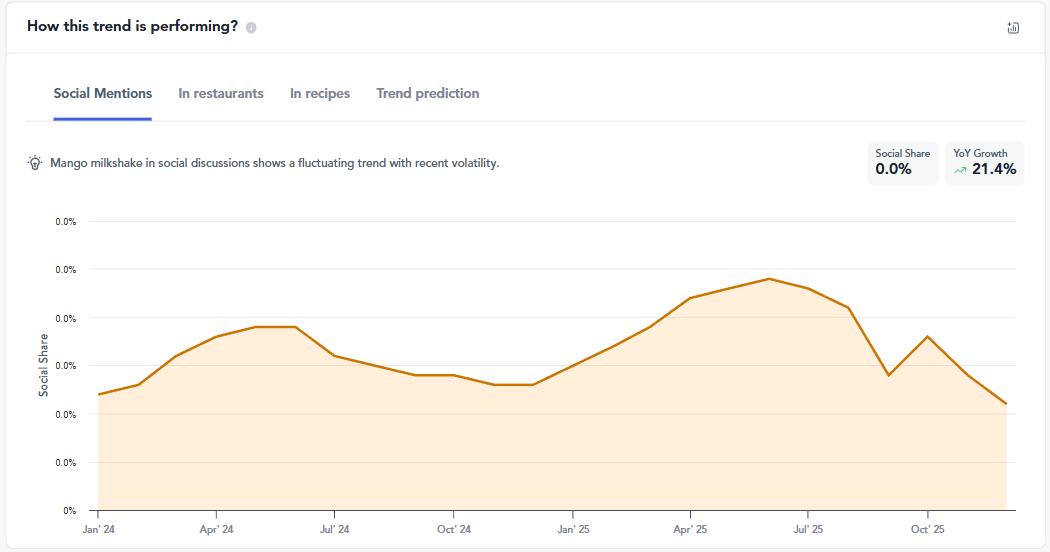This screenshot has width=1050, height=552.
Task: Click the Jul' 25 x-axis label
Action: click(808, 529)
